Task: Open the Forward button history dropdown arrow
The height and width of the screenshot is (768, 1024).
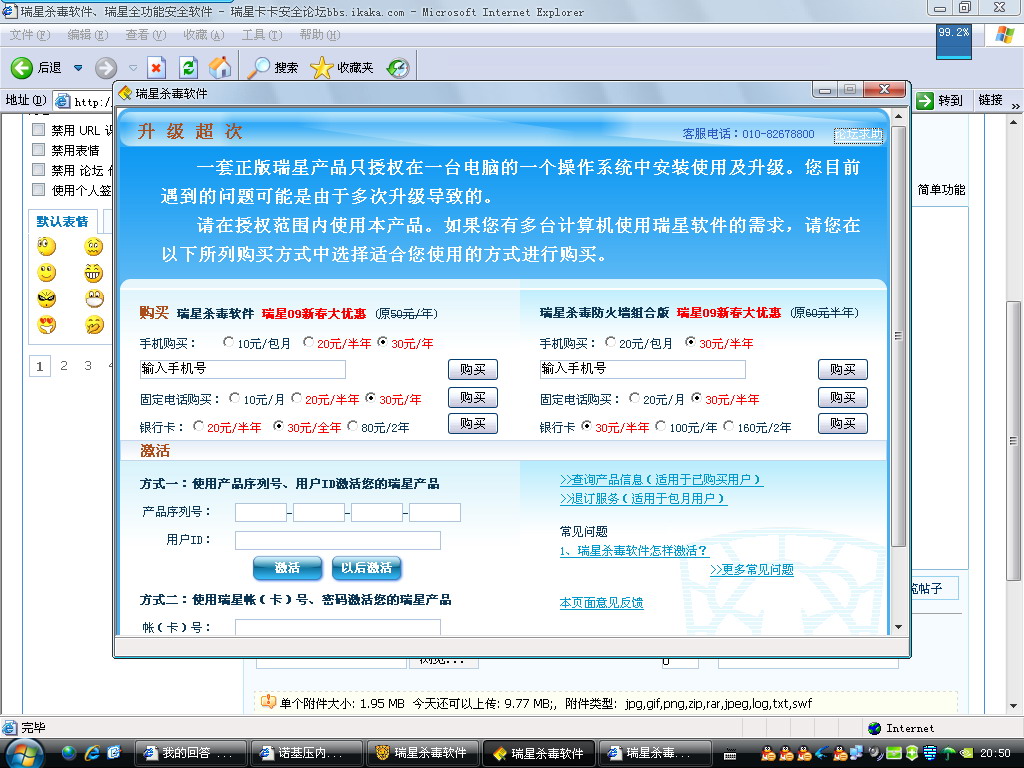Action: [x=133, y=67]
